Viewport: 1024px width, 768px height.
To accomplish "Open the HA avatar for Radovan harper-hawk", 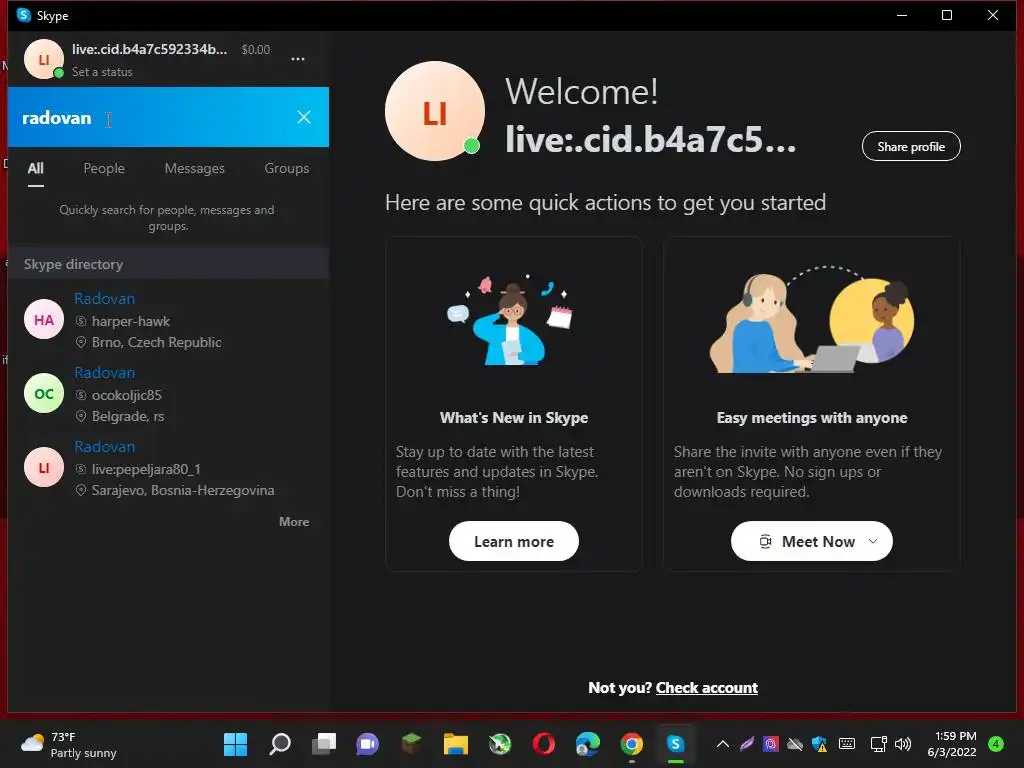I will (44, 319).
